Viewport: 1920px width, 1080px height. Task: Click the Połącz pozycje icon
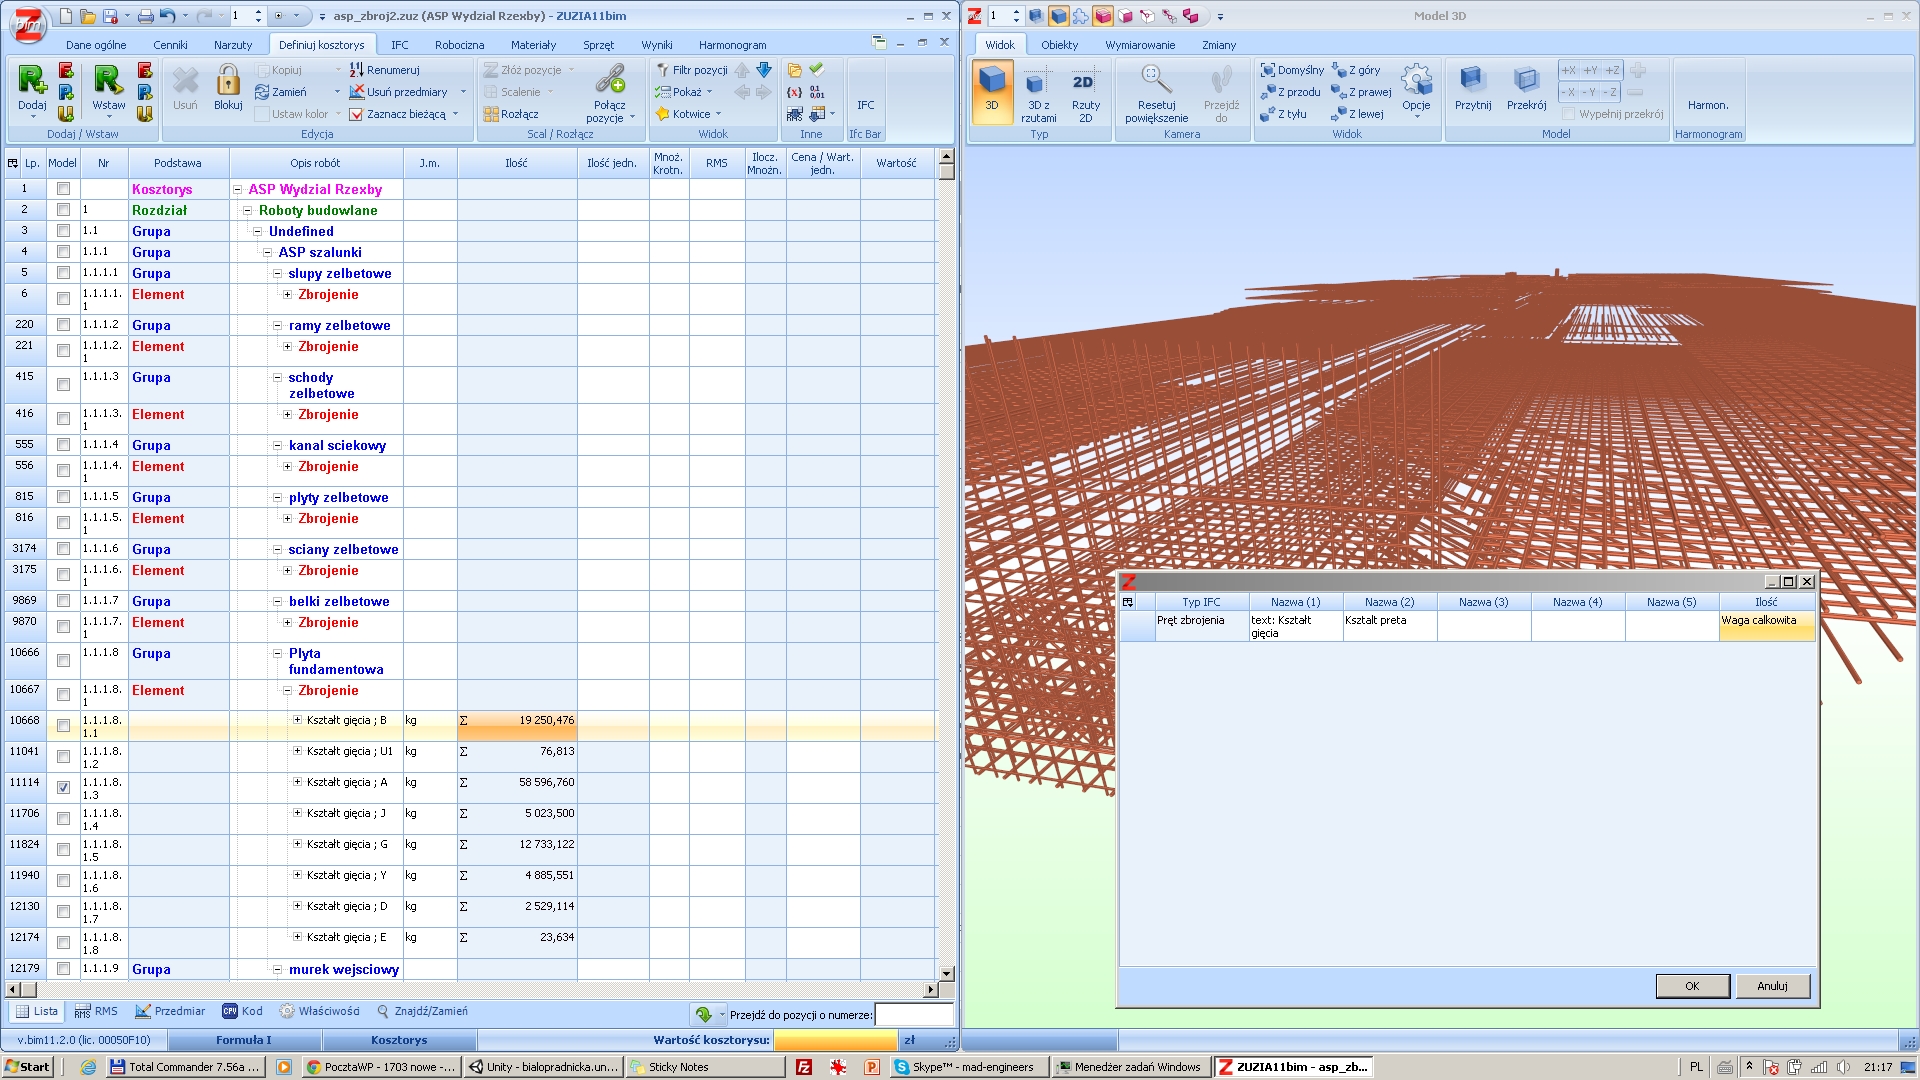(x=610, y=80)
